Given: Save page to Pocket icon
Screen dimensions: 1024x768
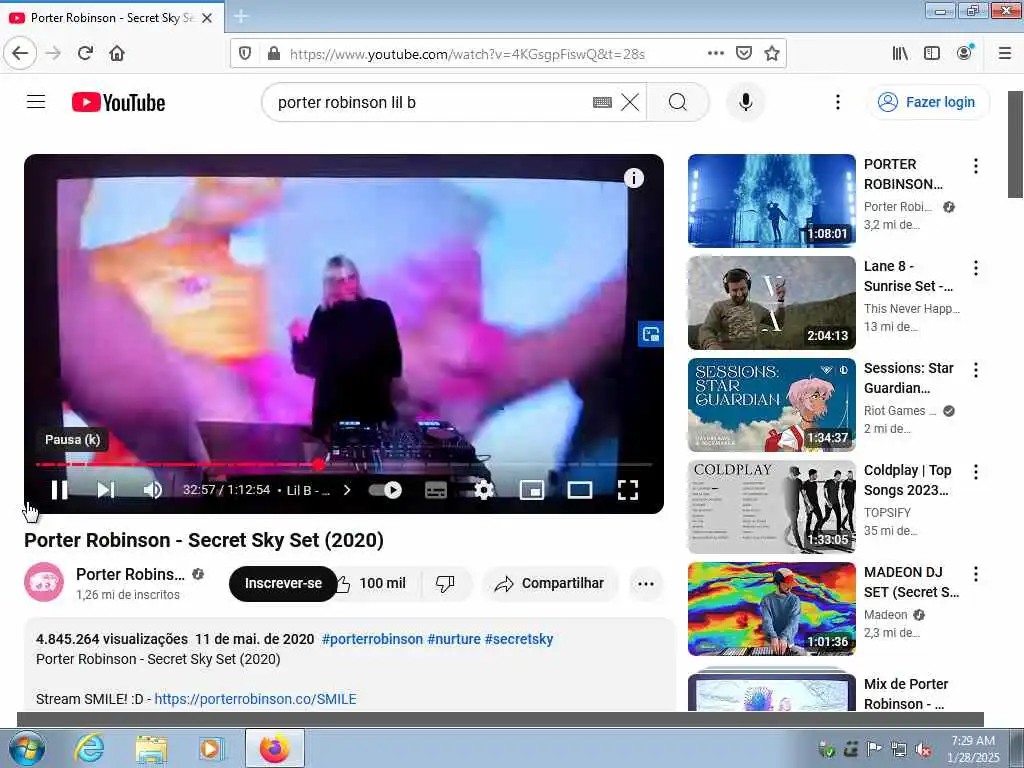Looking at the screenshot, I should click(x=743, y=53).
